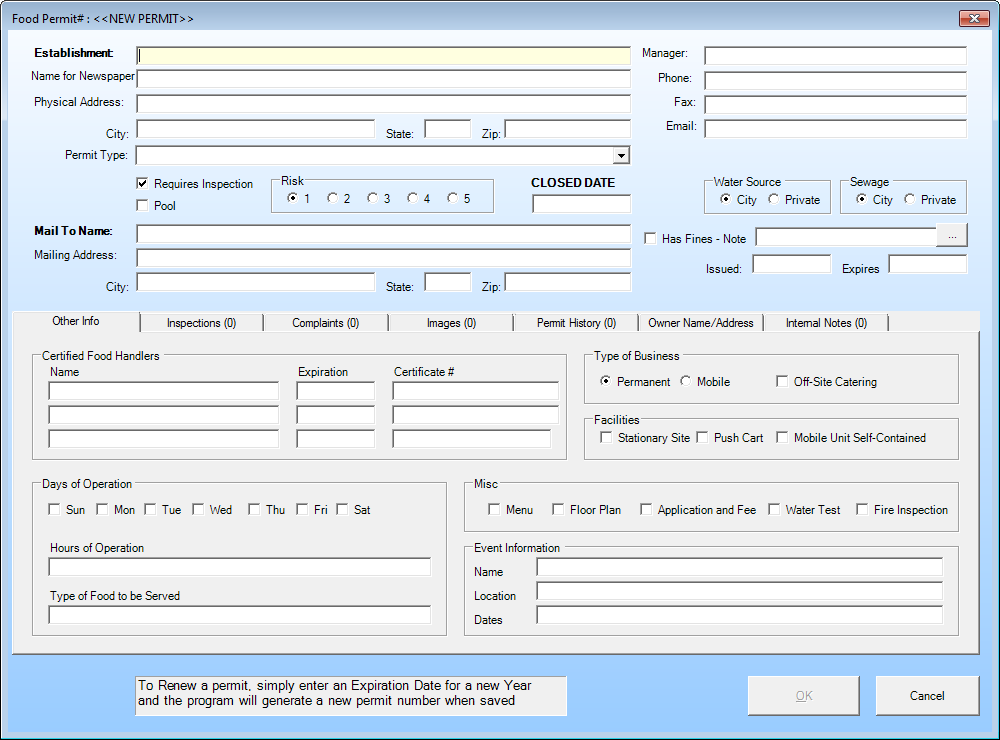Screen dimensions: 1000x740
Task: Select Mobile type of business
Action: click(x=686, y=381)
